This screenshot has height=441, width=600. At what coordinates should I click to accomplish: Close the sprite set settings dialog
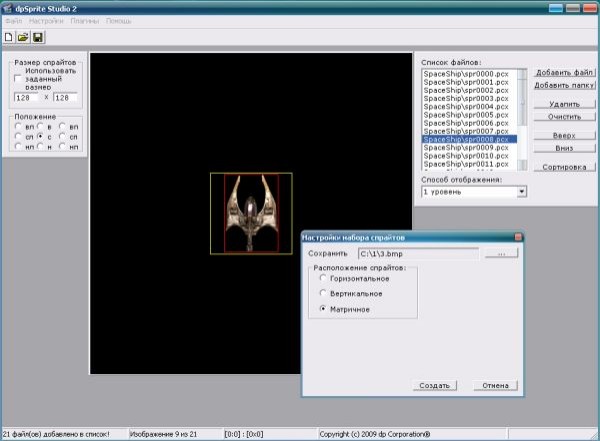518,238
